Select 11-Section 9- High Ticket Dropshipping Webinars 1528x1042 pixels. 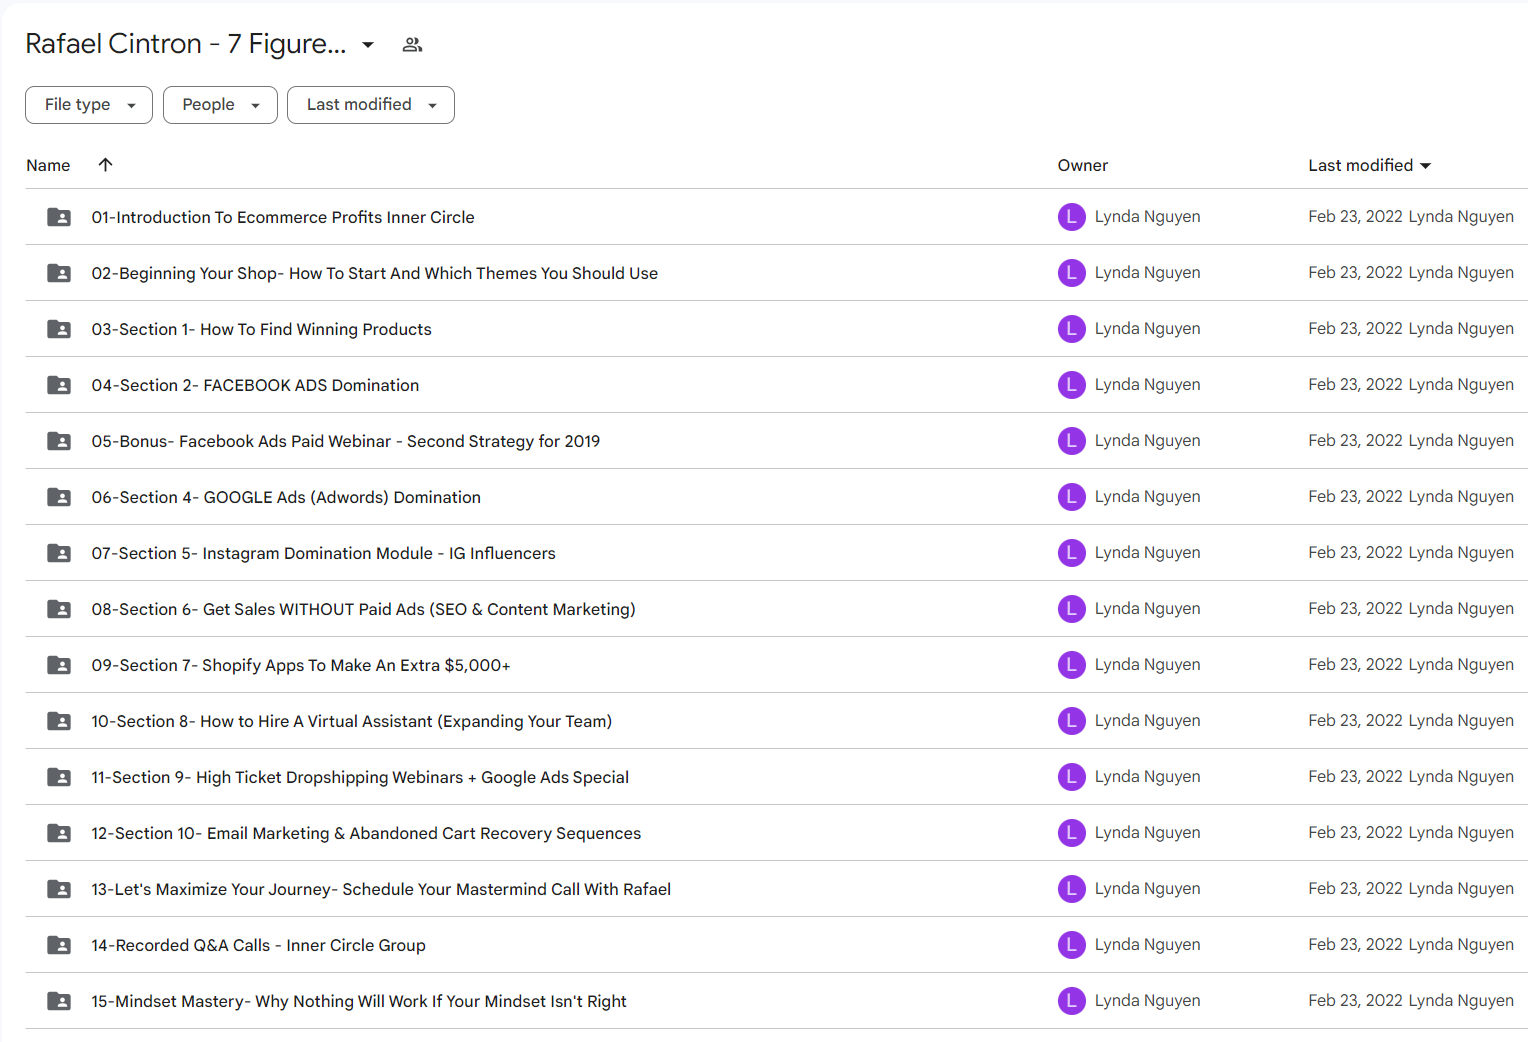tap(360, 777)
